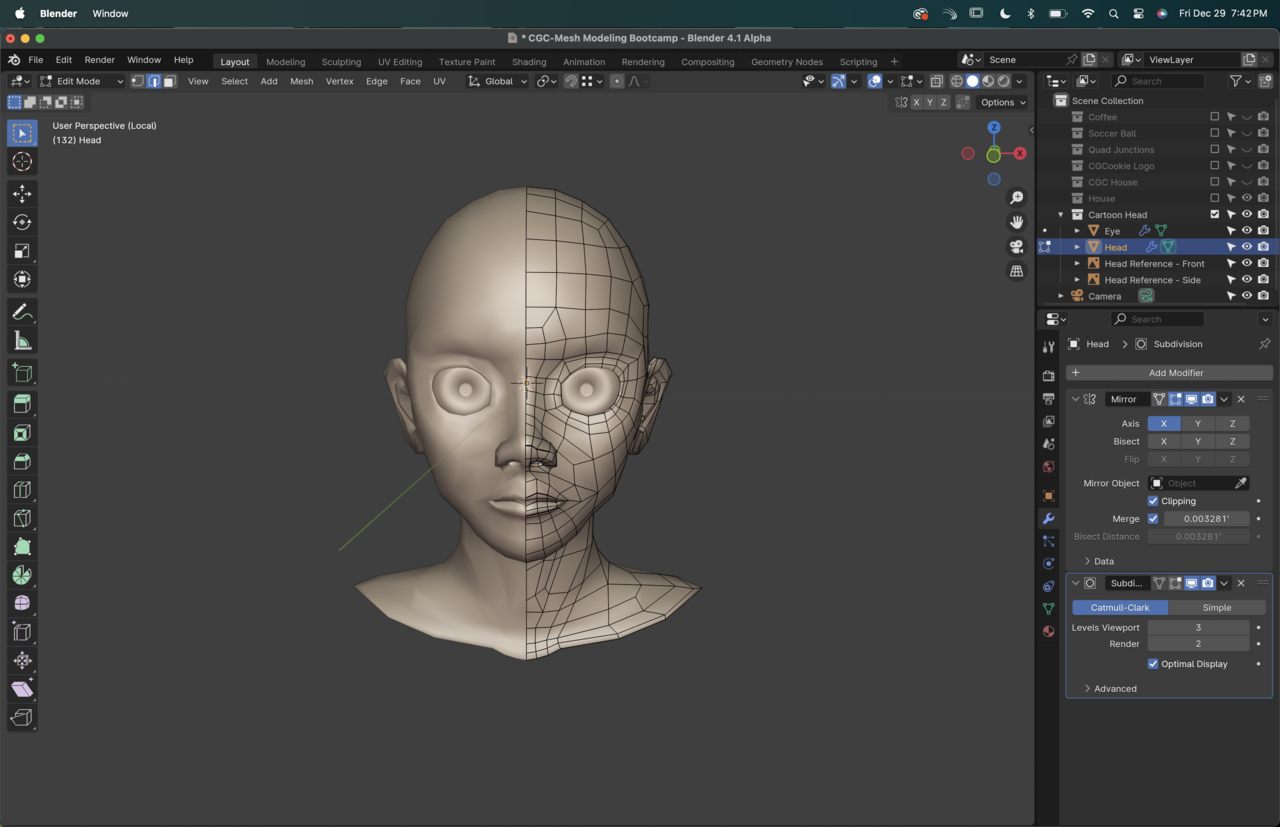This screenshot has width=1280, height=827.
Task: Activate the Annotate pencil tool
Action: tap(22, 312)
